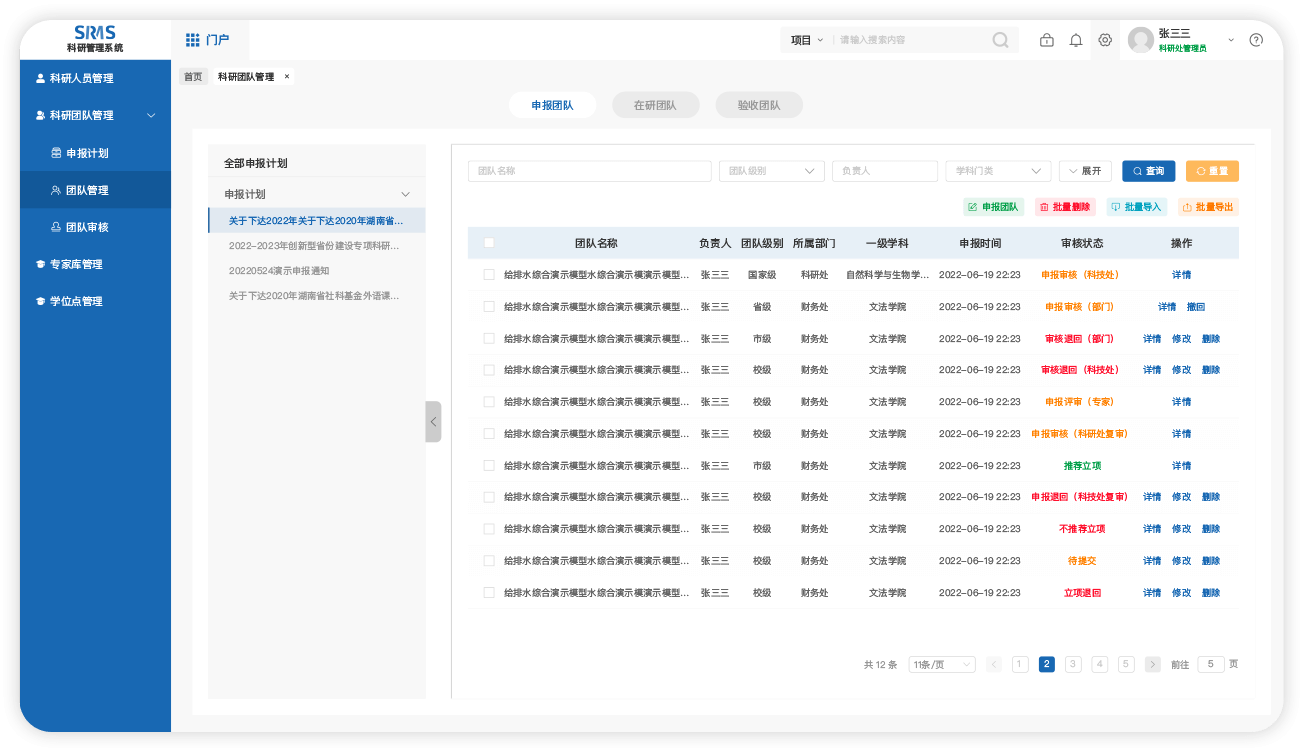Check the row with status 不推荐立项
Viewport: 1304px width, 752px height.
coord(489,528)
